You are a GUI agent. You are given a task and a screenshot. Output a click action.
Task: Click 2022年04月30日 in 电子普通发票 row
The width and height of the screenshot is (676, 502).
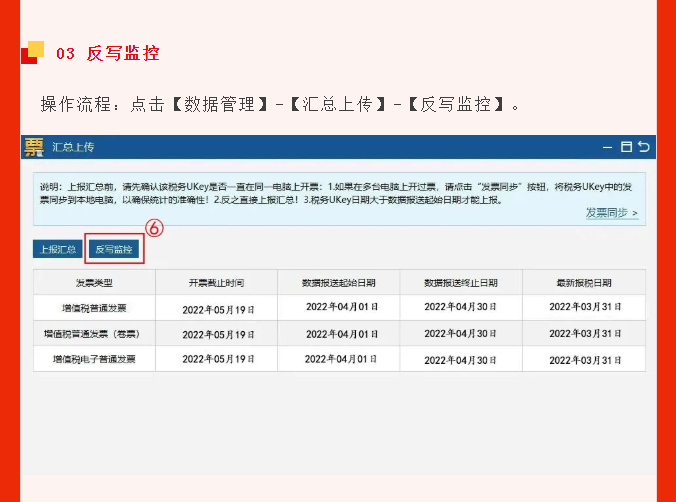click(x=460, y=360)
